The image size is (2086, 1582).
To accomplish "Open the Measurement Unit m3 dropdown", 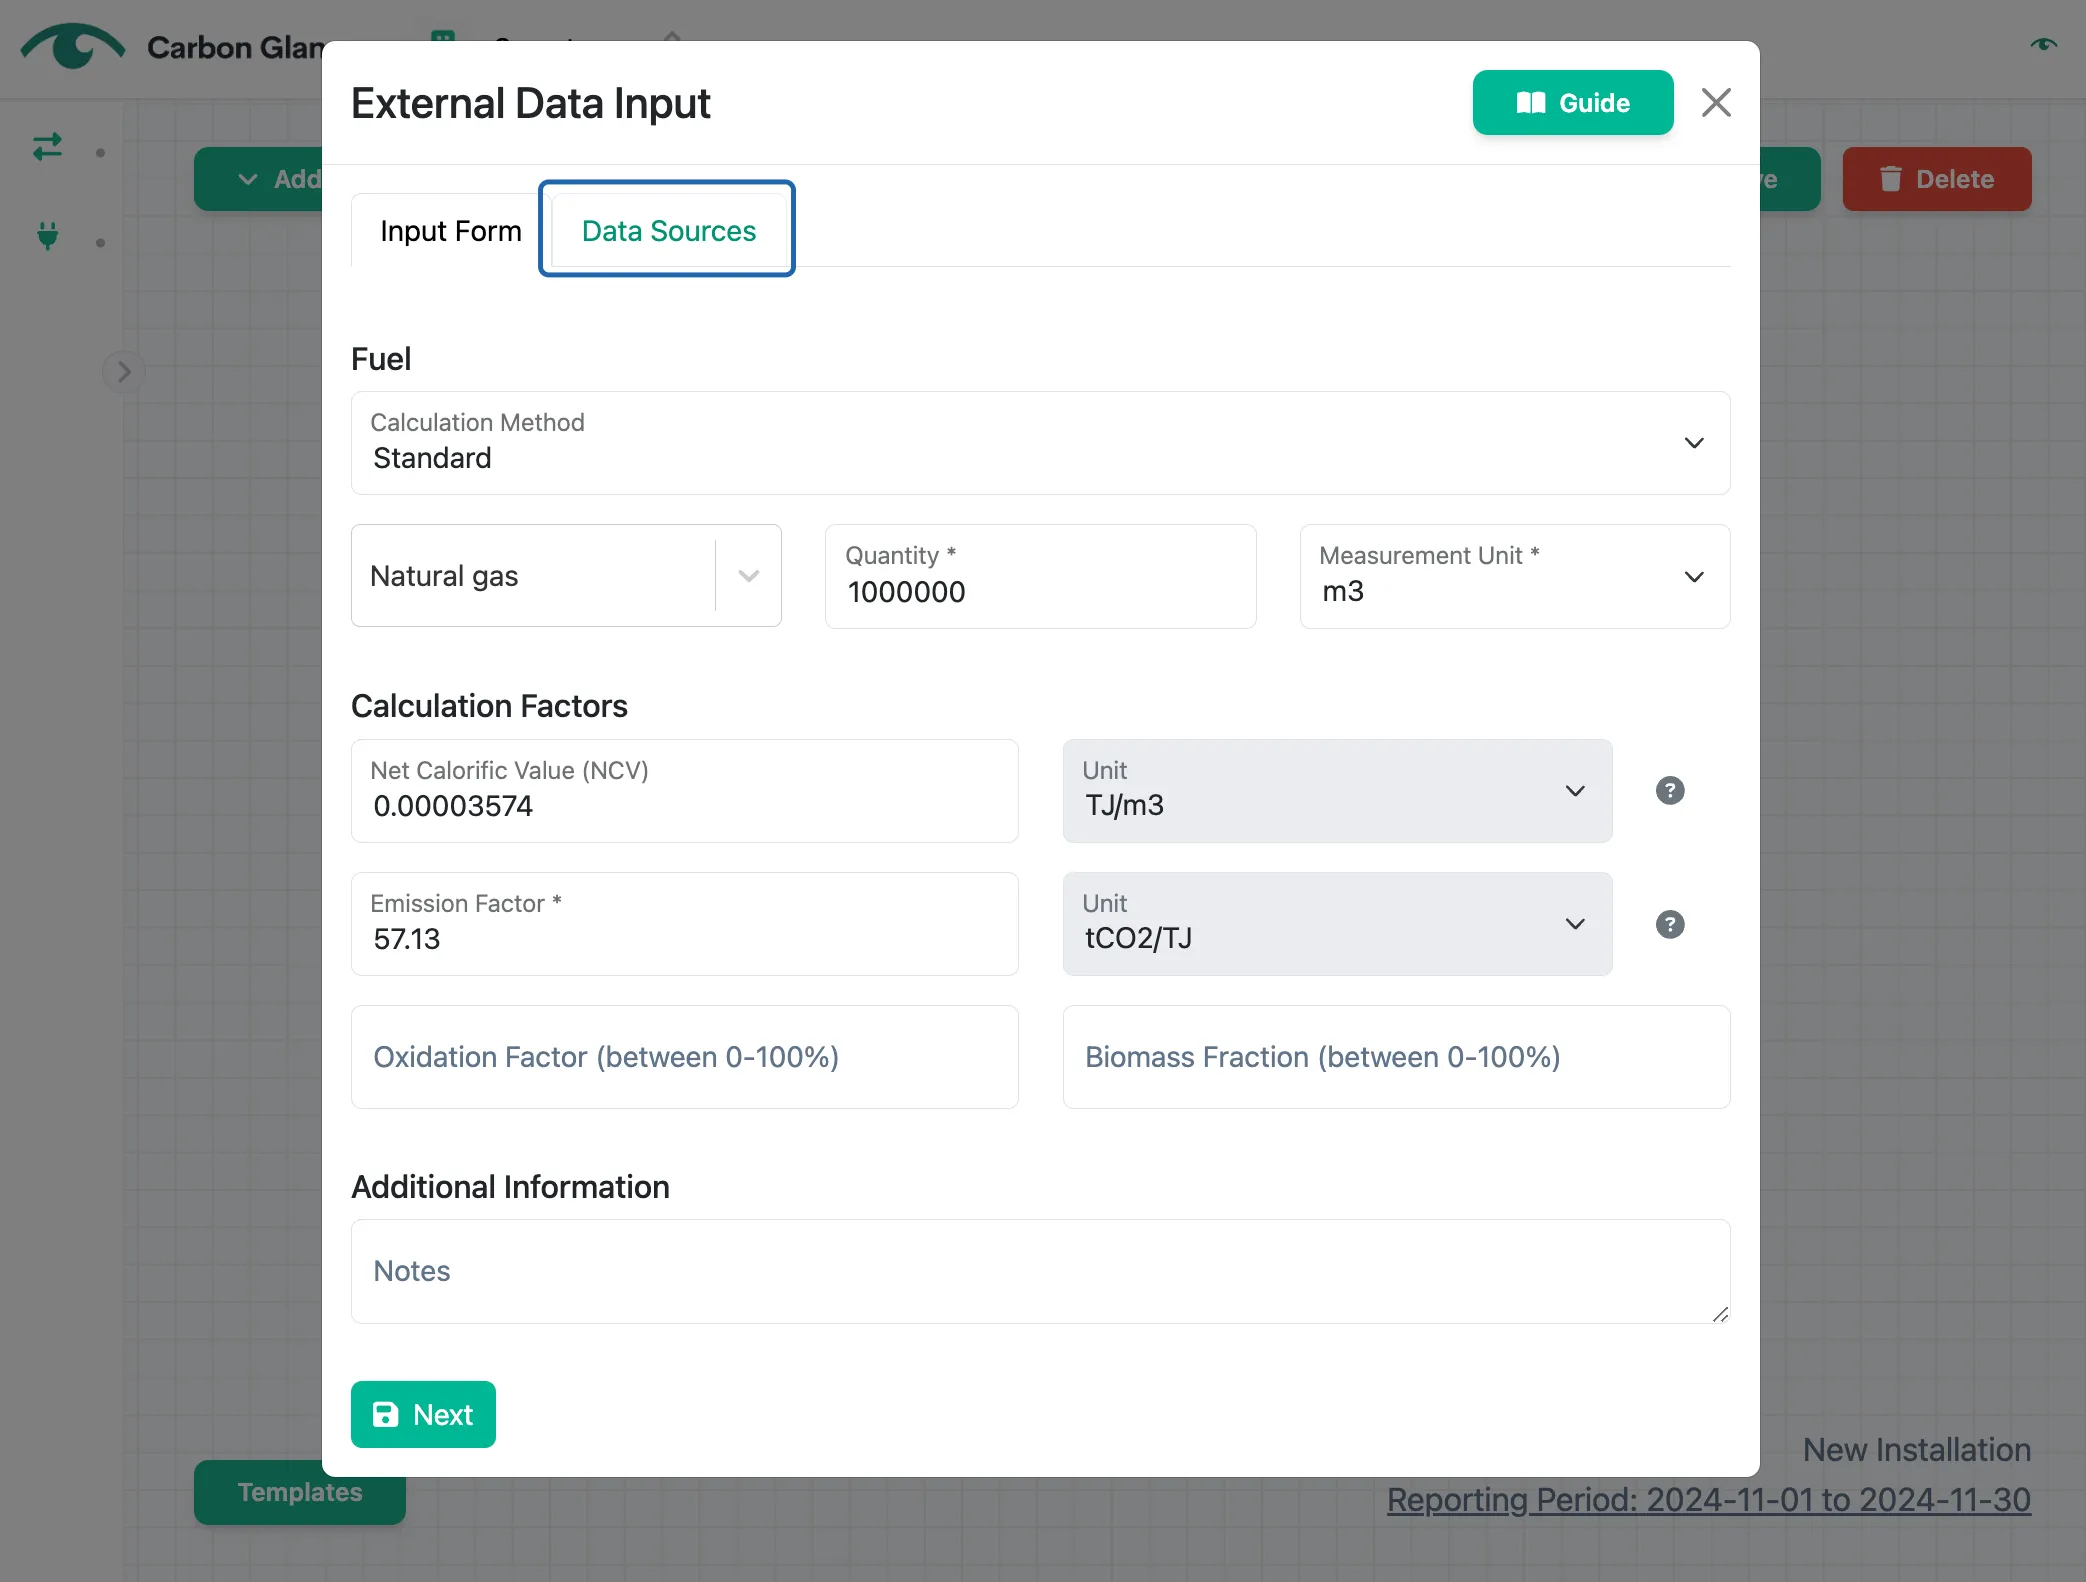I will 1514,577.
